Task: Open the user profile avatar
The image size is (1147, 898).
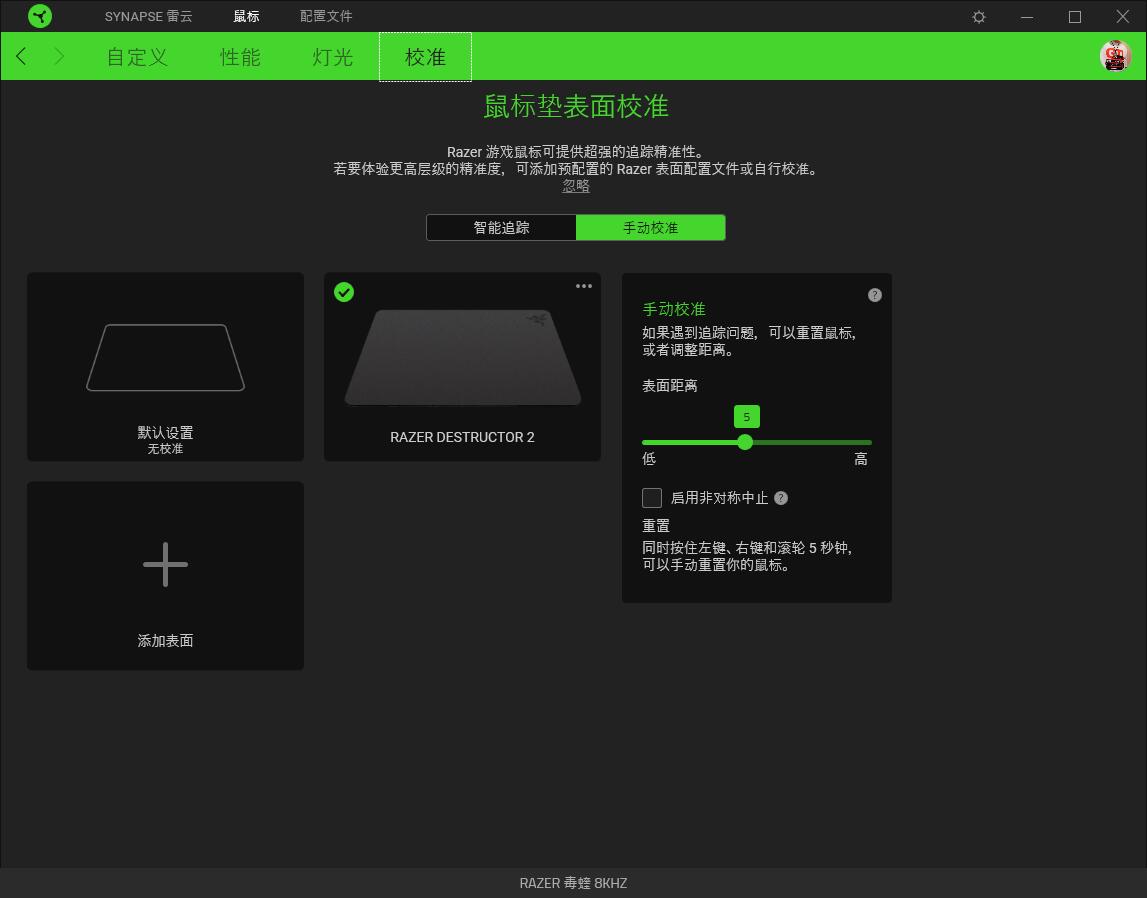Action: (x=1116, y=56)
